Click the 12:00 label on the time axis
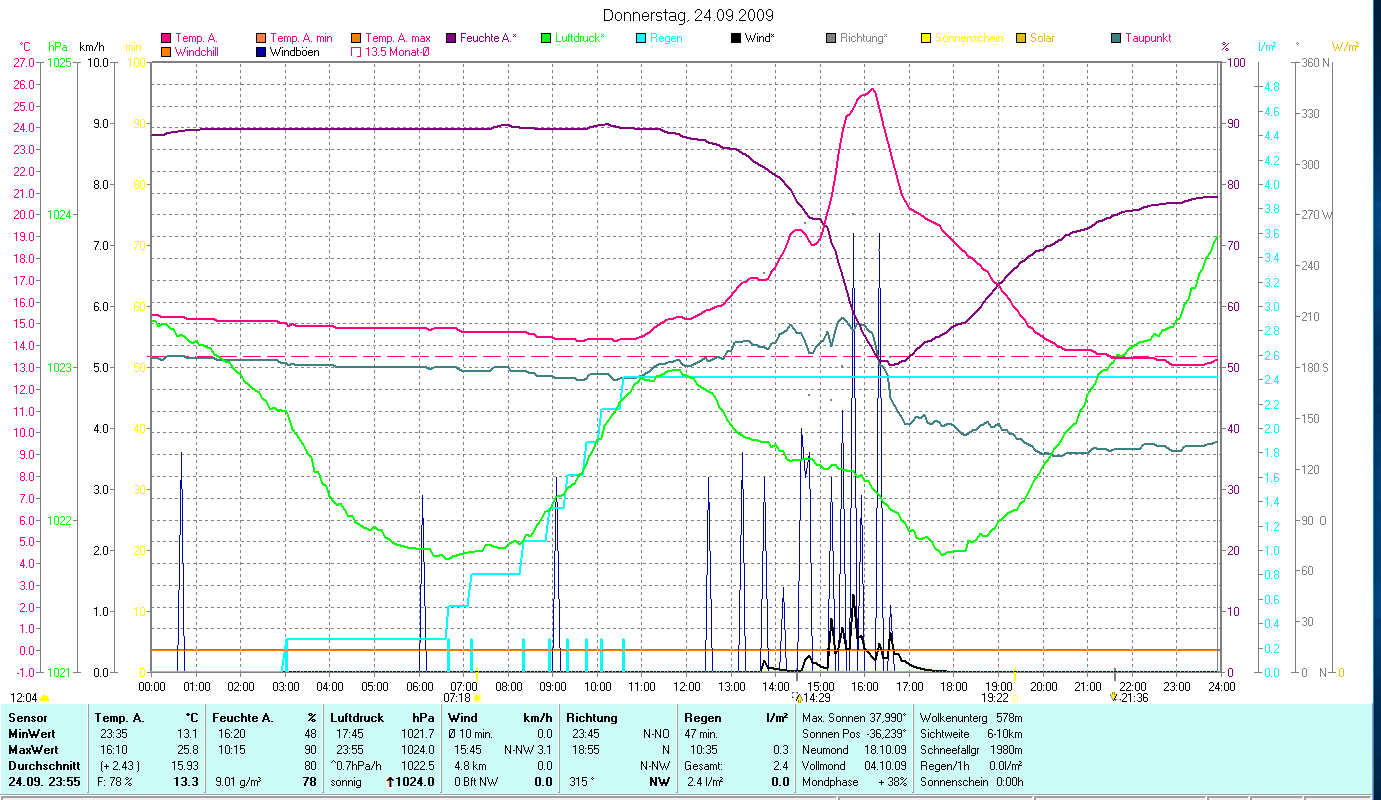The height and width of the screenshot is (800, 1381). [x=687, y=686]
